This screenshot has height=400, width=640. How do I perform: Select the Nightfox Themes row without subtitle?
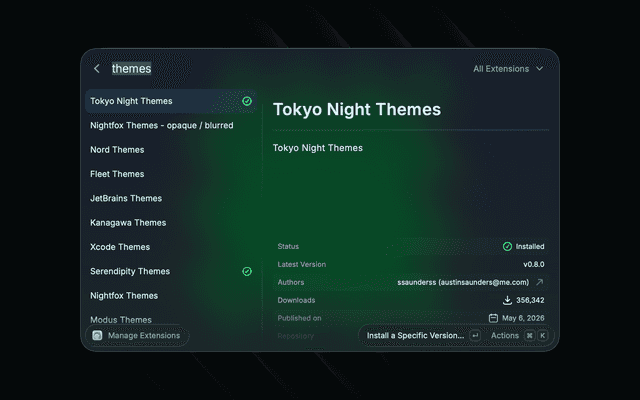pyautogui.click(x=171, y=296)
